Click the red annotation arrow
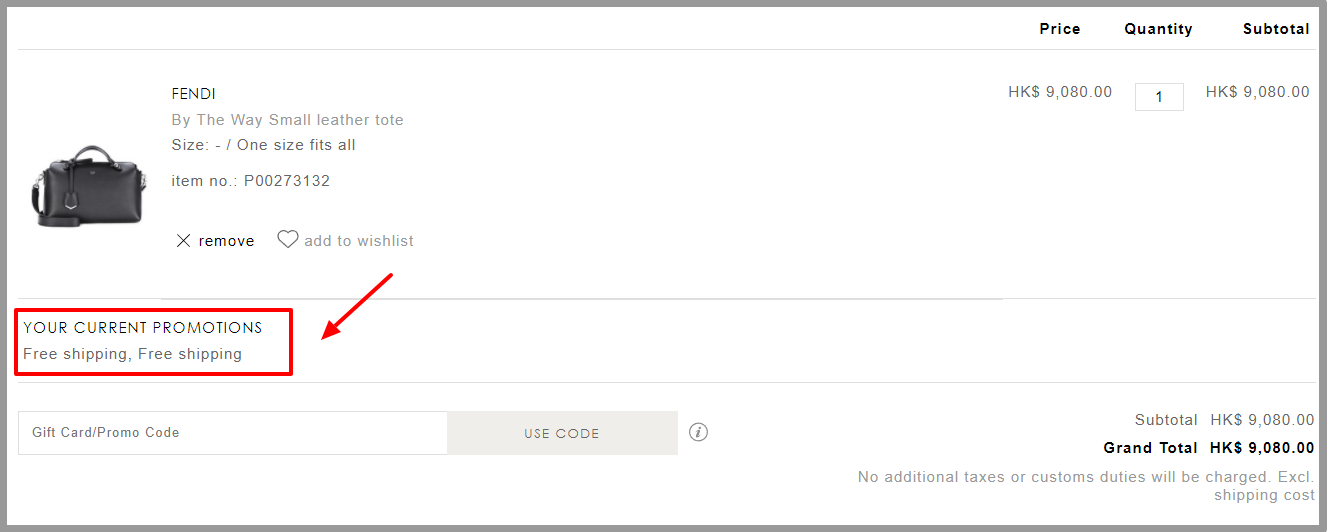This screenshot has height=532, width=1327. (x=359, y=306)
